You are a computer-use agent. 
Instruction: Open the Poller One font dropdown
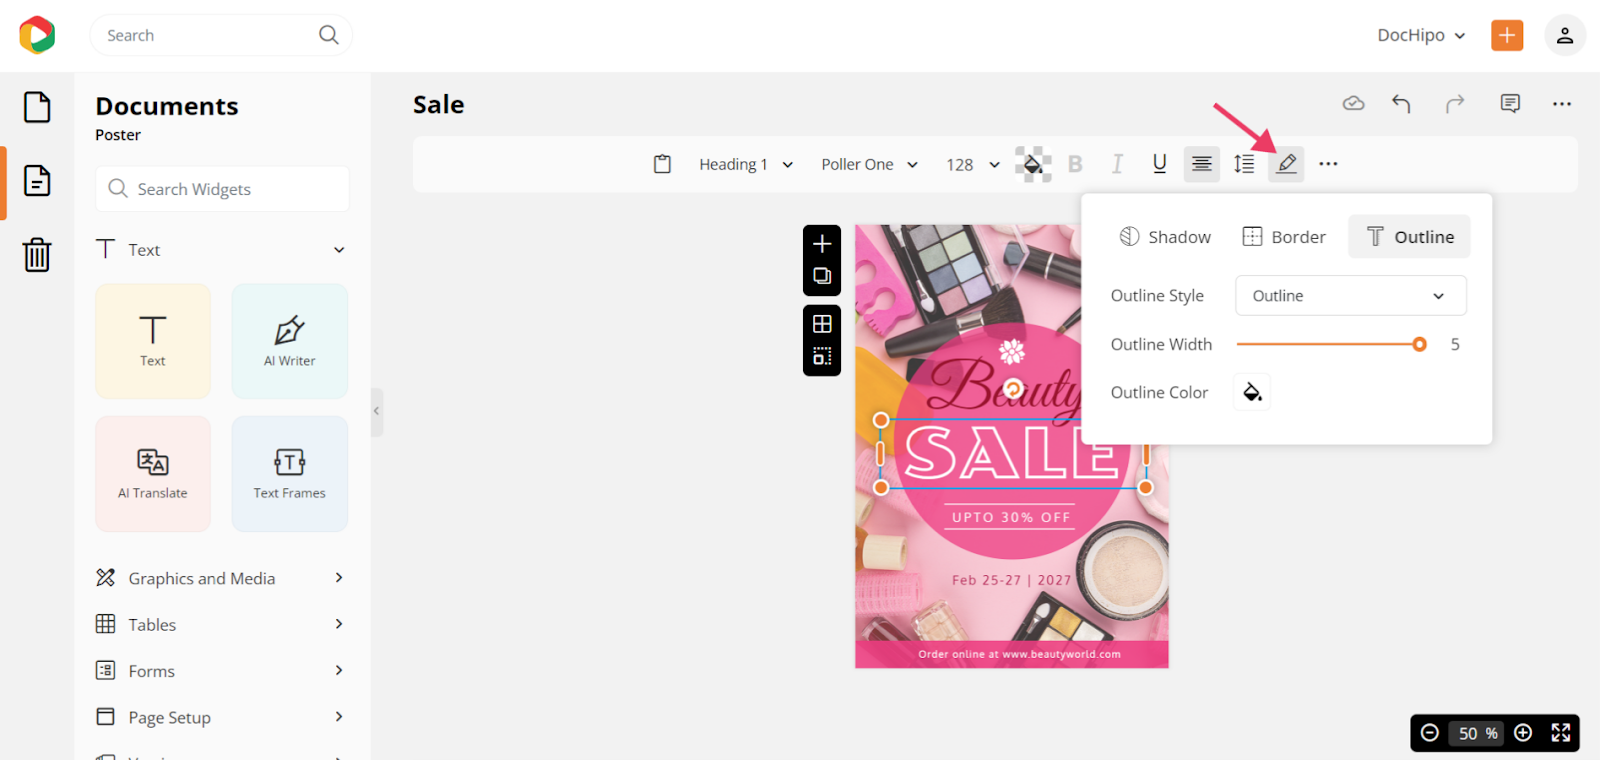tap(869, 164)
